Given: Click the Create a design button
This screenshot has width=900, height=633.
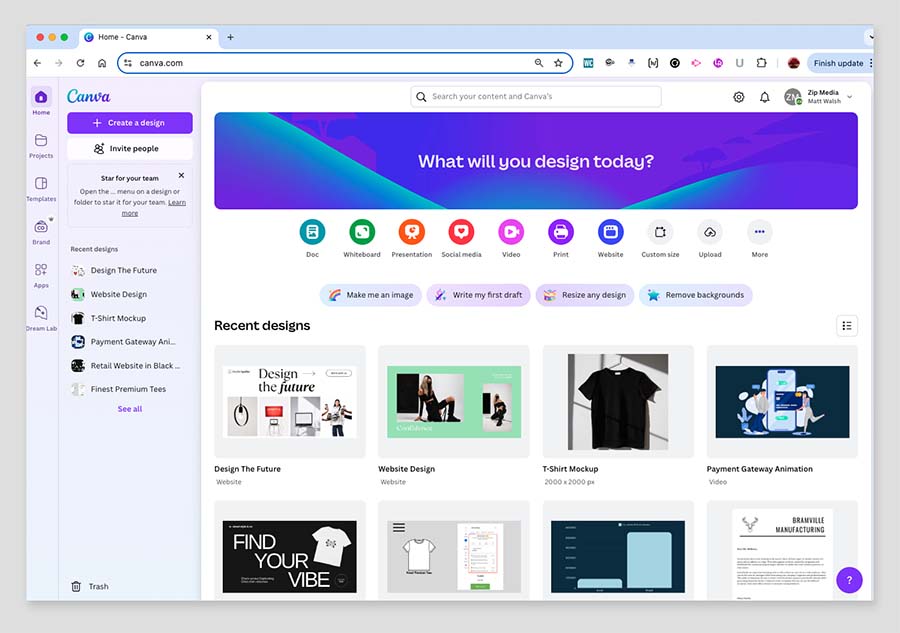Looking at the screenshot, I should pos(130,123).
